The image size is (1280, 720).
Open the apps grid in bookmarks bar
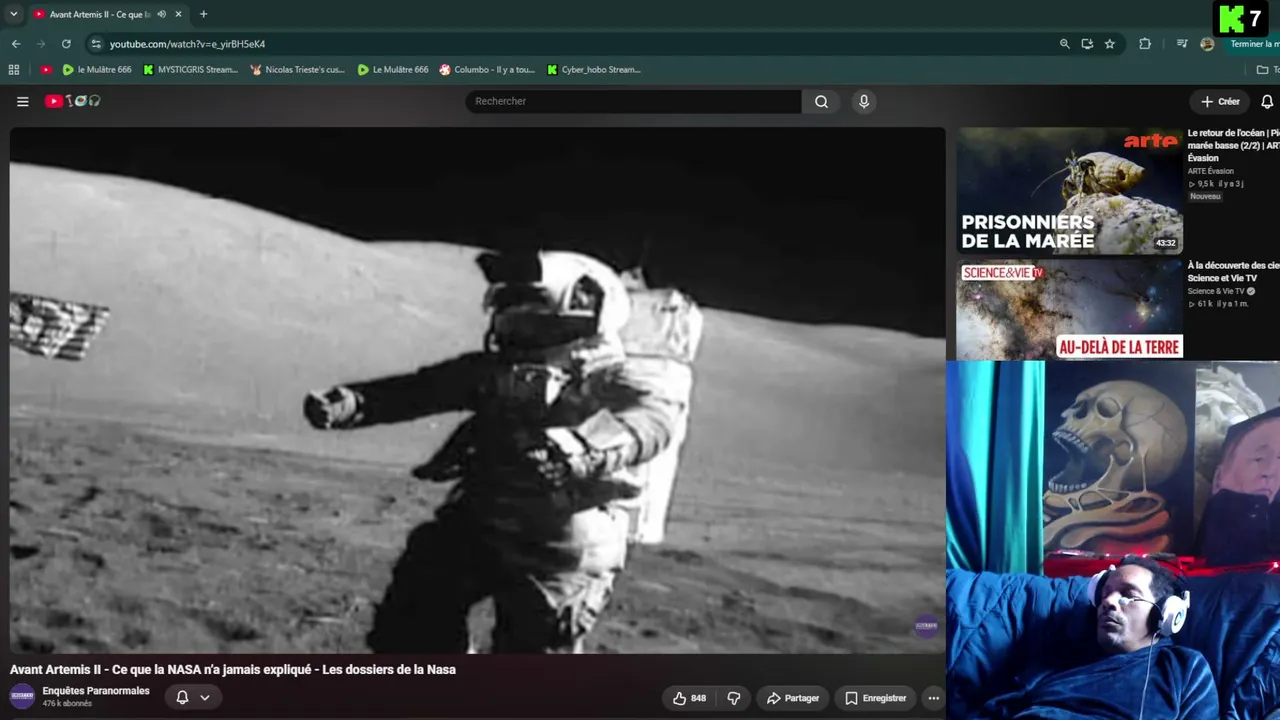[14, 70]
